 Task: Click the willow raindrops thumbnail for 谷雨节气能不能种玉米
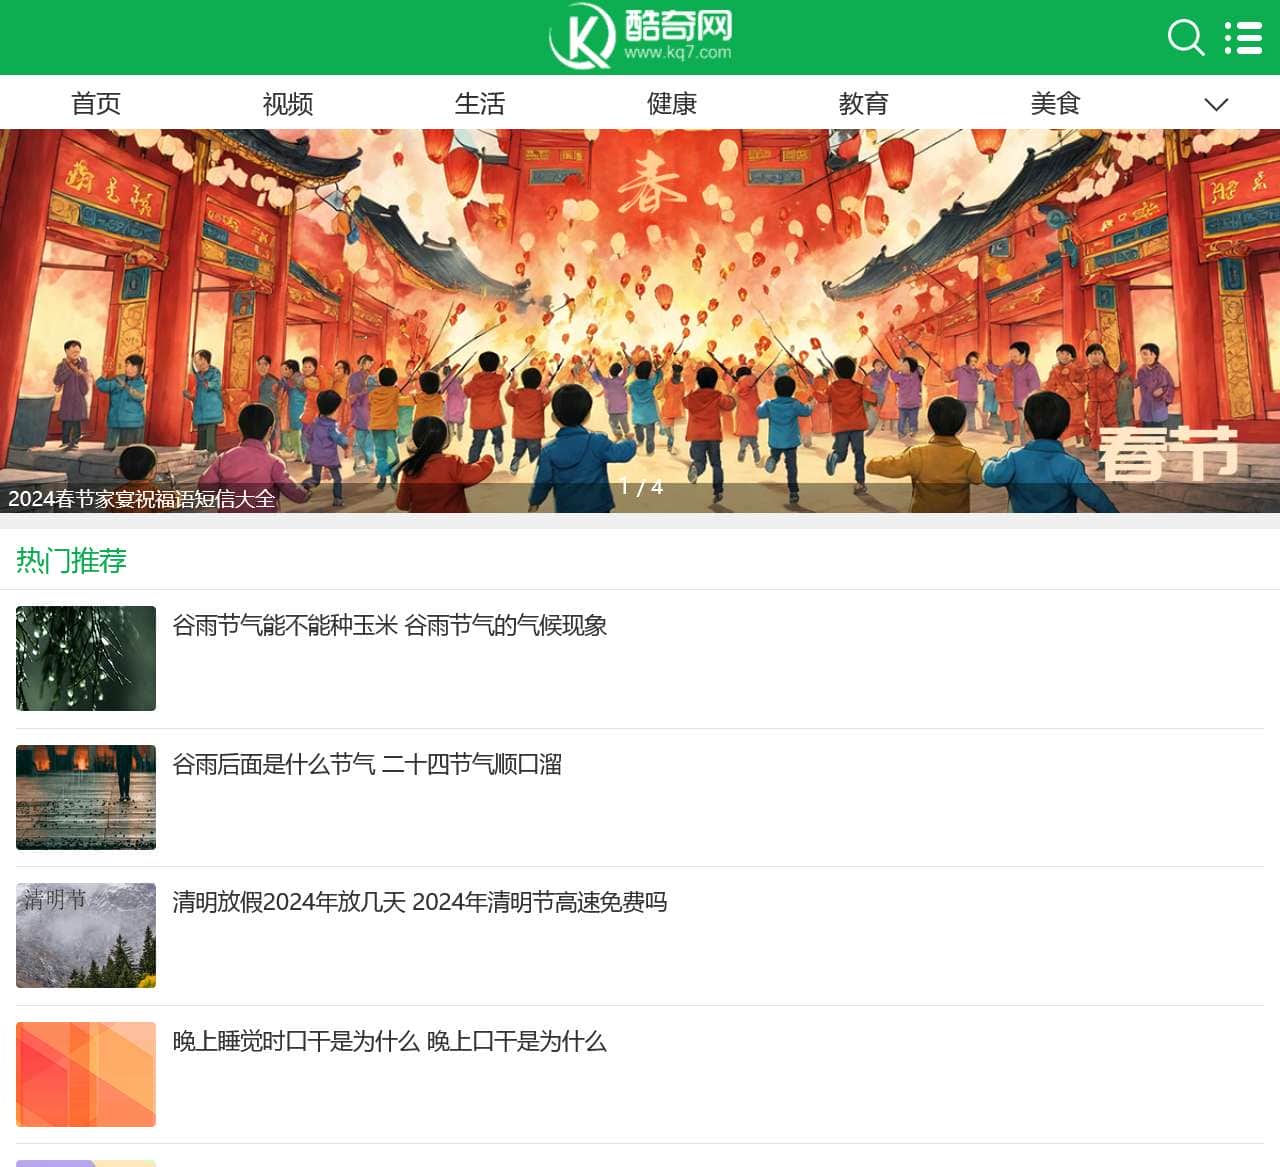click(86, 658)
